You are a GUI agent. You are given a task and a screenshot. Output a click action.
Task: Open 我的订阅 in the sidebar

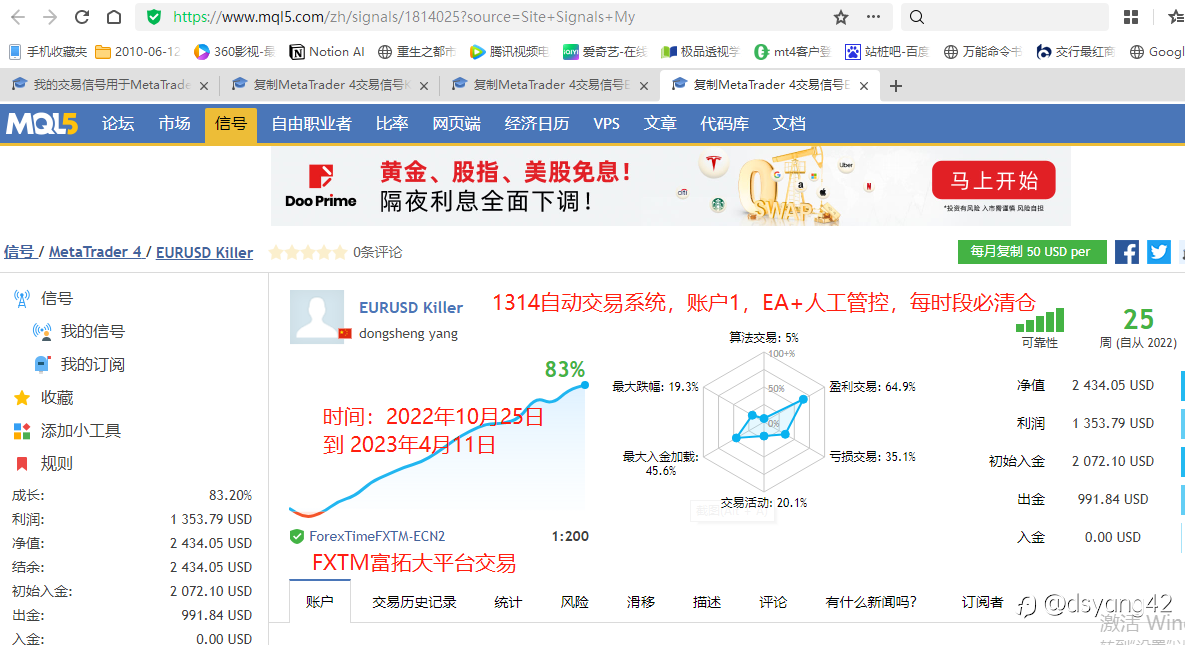click(x=92, y=364)
